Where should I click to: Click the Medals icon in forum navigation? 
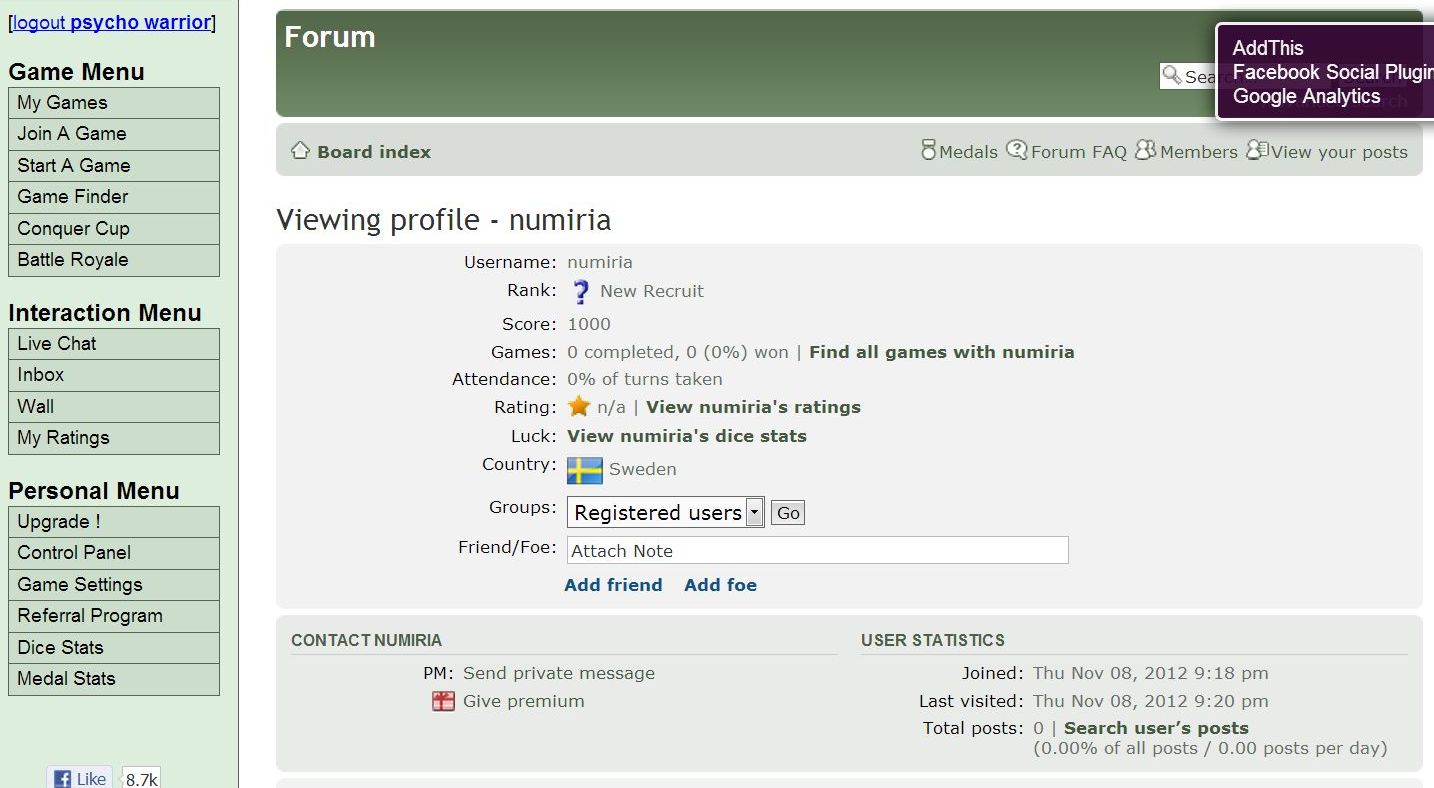tap(929, 151)
